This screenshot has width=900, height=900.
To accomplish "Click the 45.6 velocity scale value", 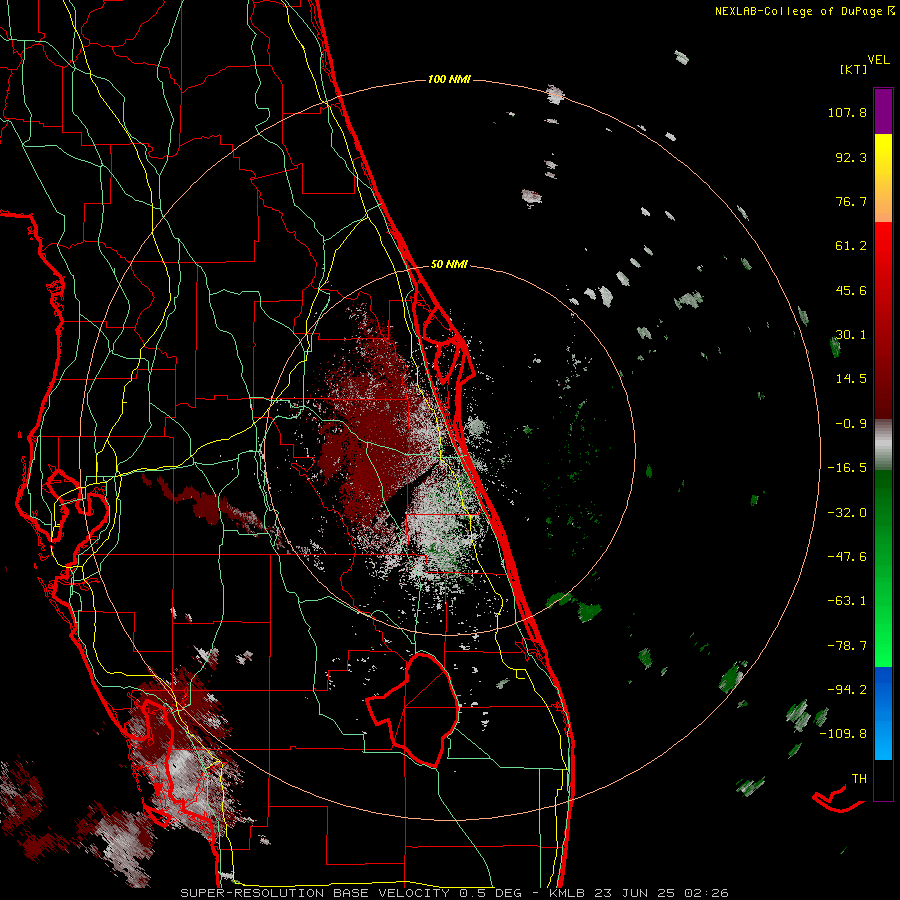I will coord(851,290).
